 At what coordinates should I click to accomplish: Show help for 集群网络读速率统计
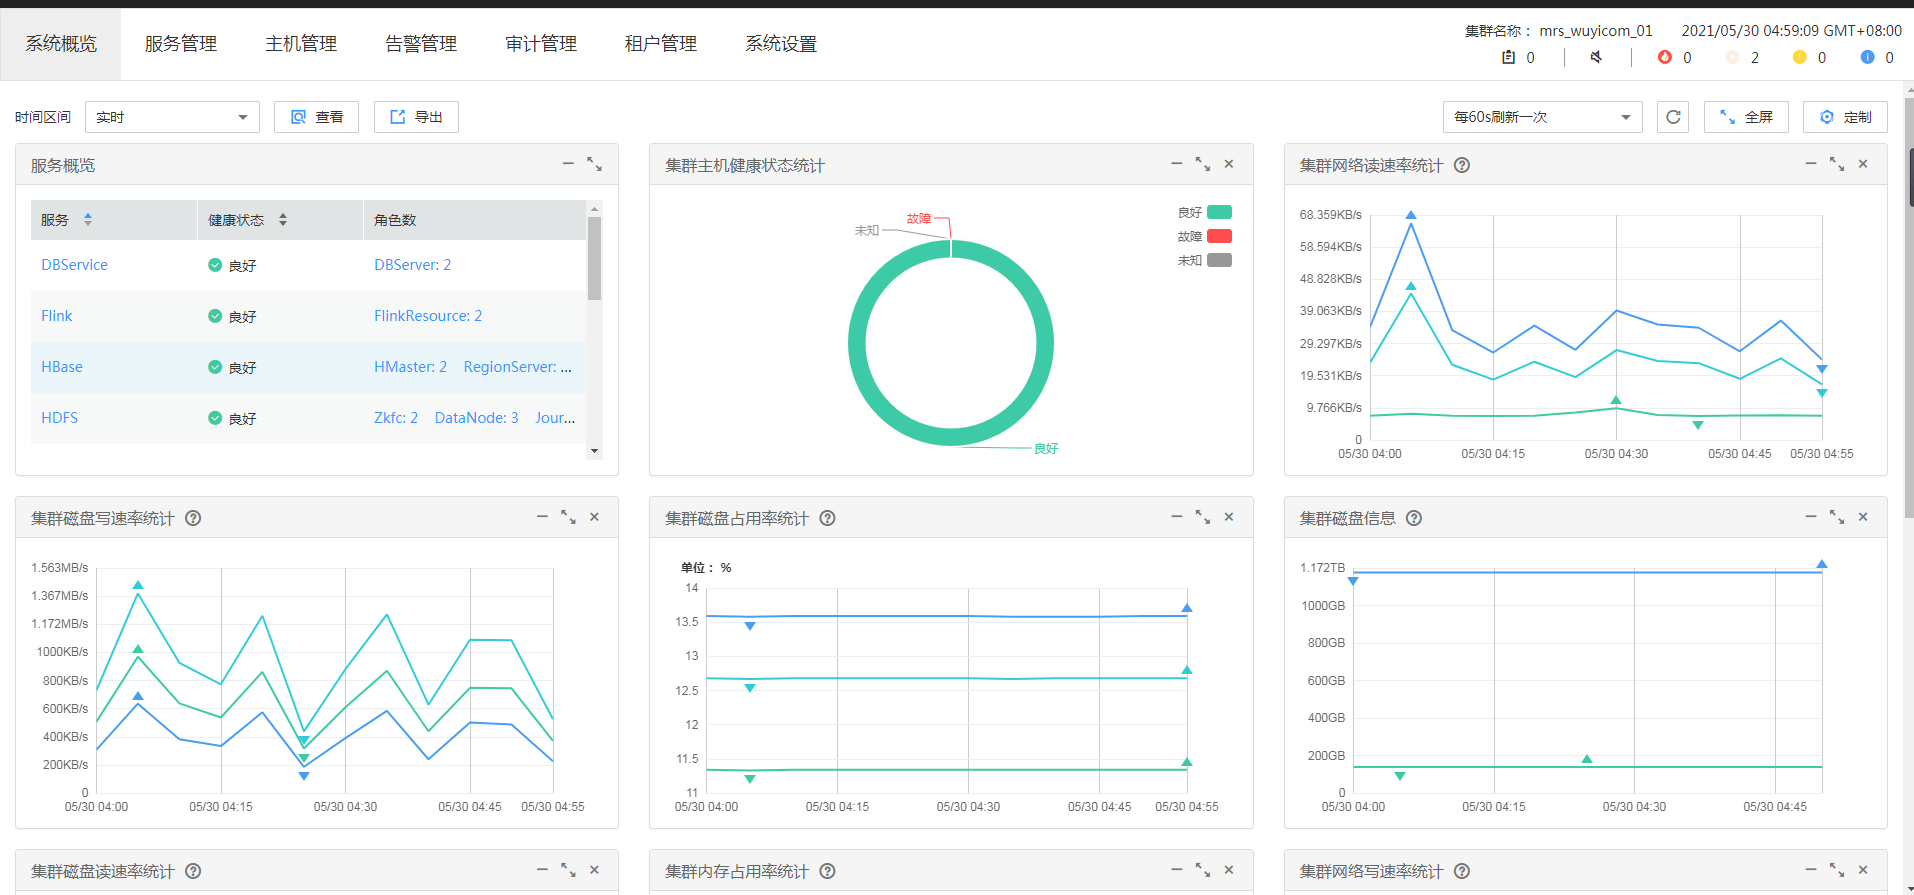1462,165
